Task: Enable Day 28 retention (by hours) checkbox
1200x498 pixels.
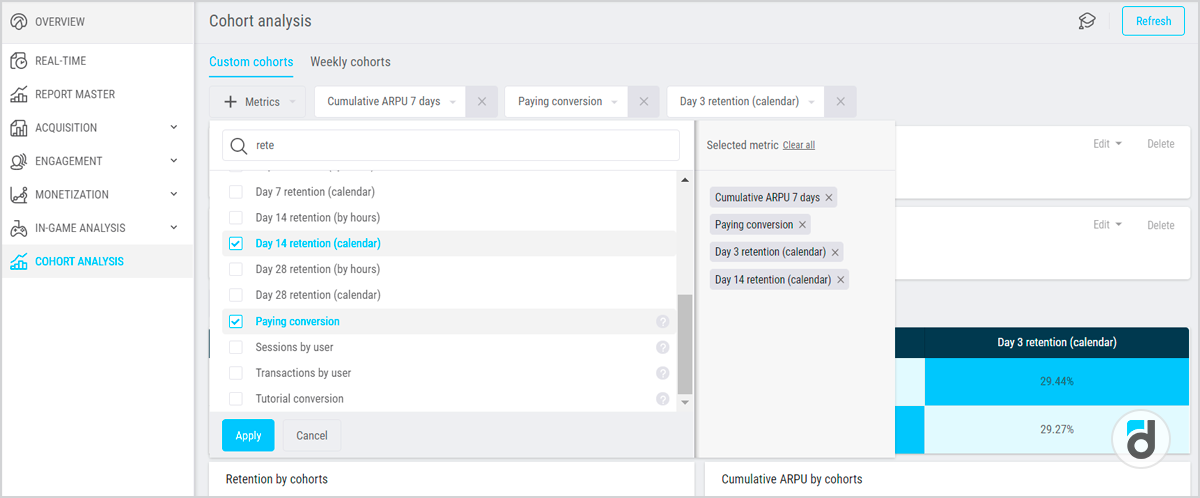Action: 236,270
